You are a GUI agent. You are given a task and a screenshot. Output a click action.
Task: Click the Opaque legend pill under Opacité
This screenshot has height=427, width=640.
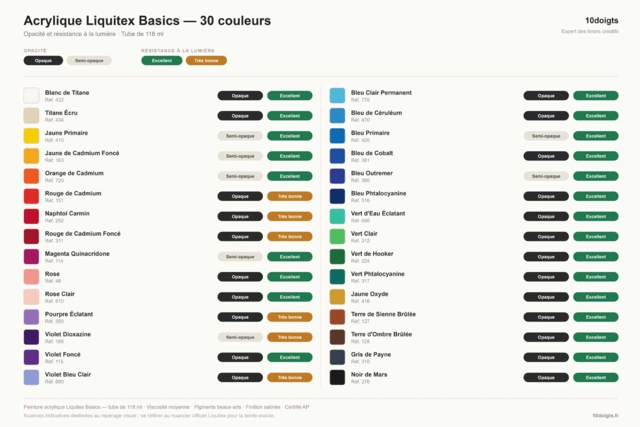point(43,60)
